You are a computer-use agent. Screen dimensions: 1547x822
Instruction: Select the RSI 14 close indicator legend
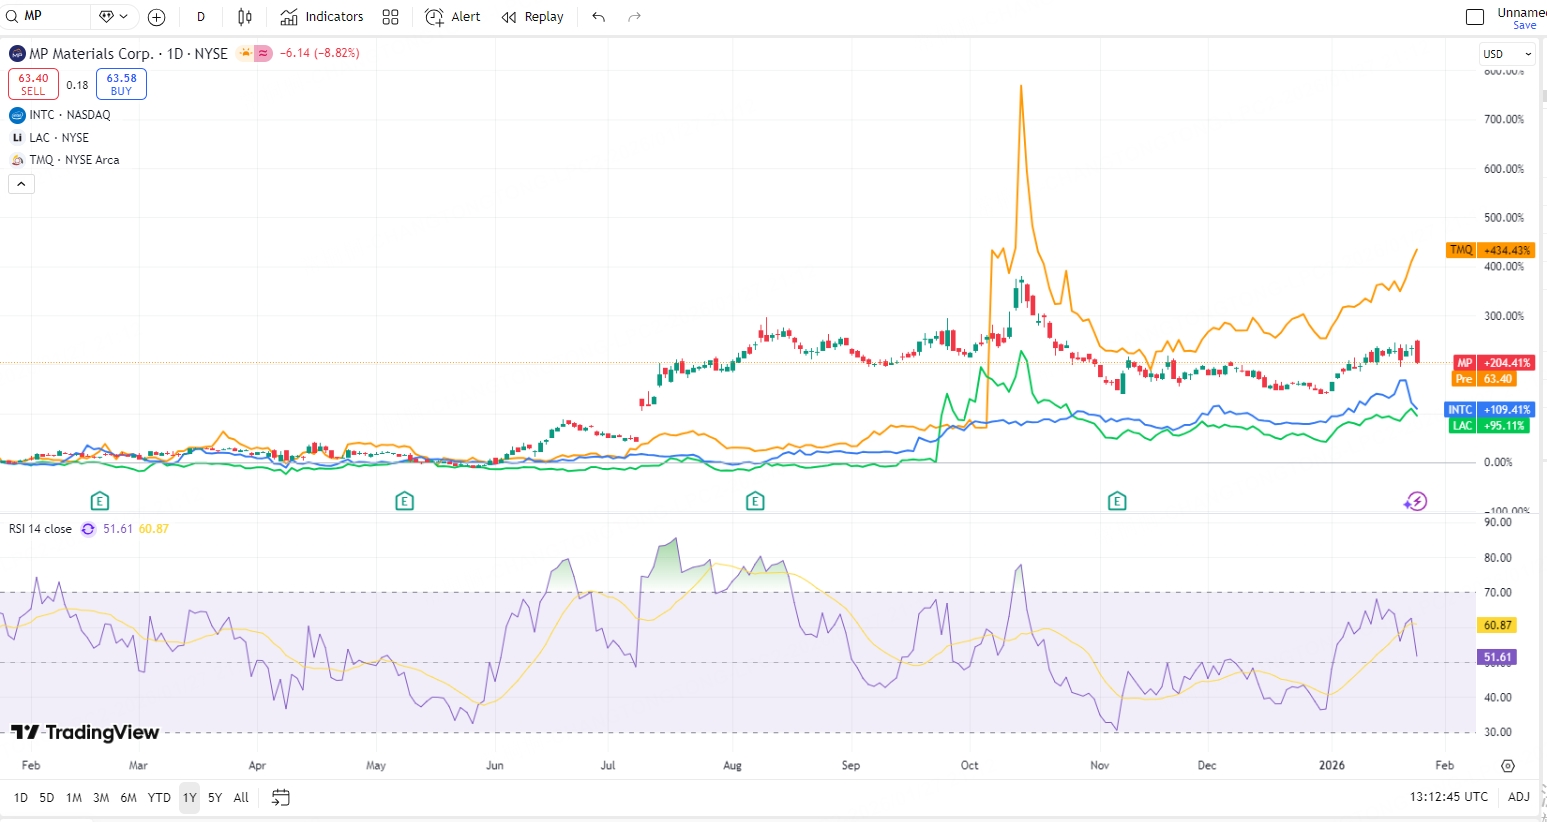(40, 529)
